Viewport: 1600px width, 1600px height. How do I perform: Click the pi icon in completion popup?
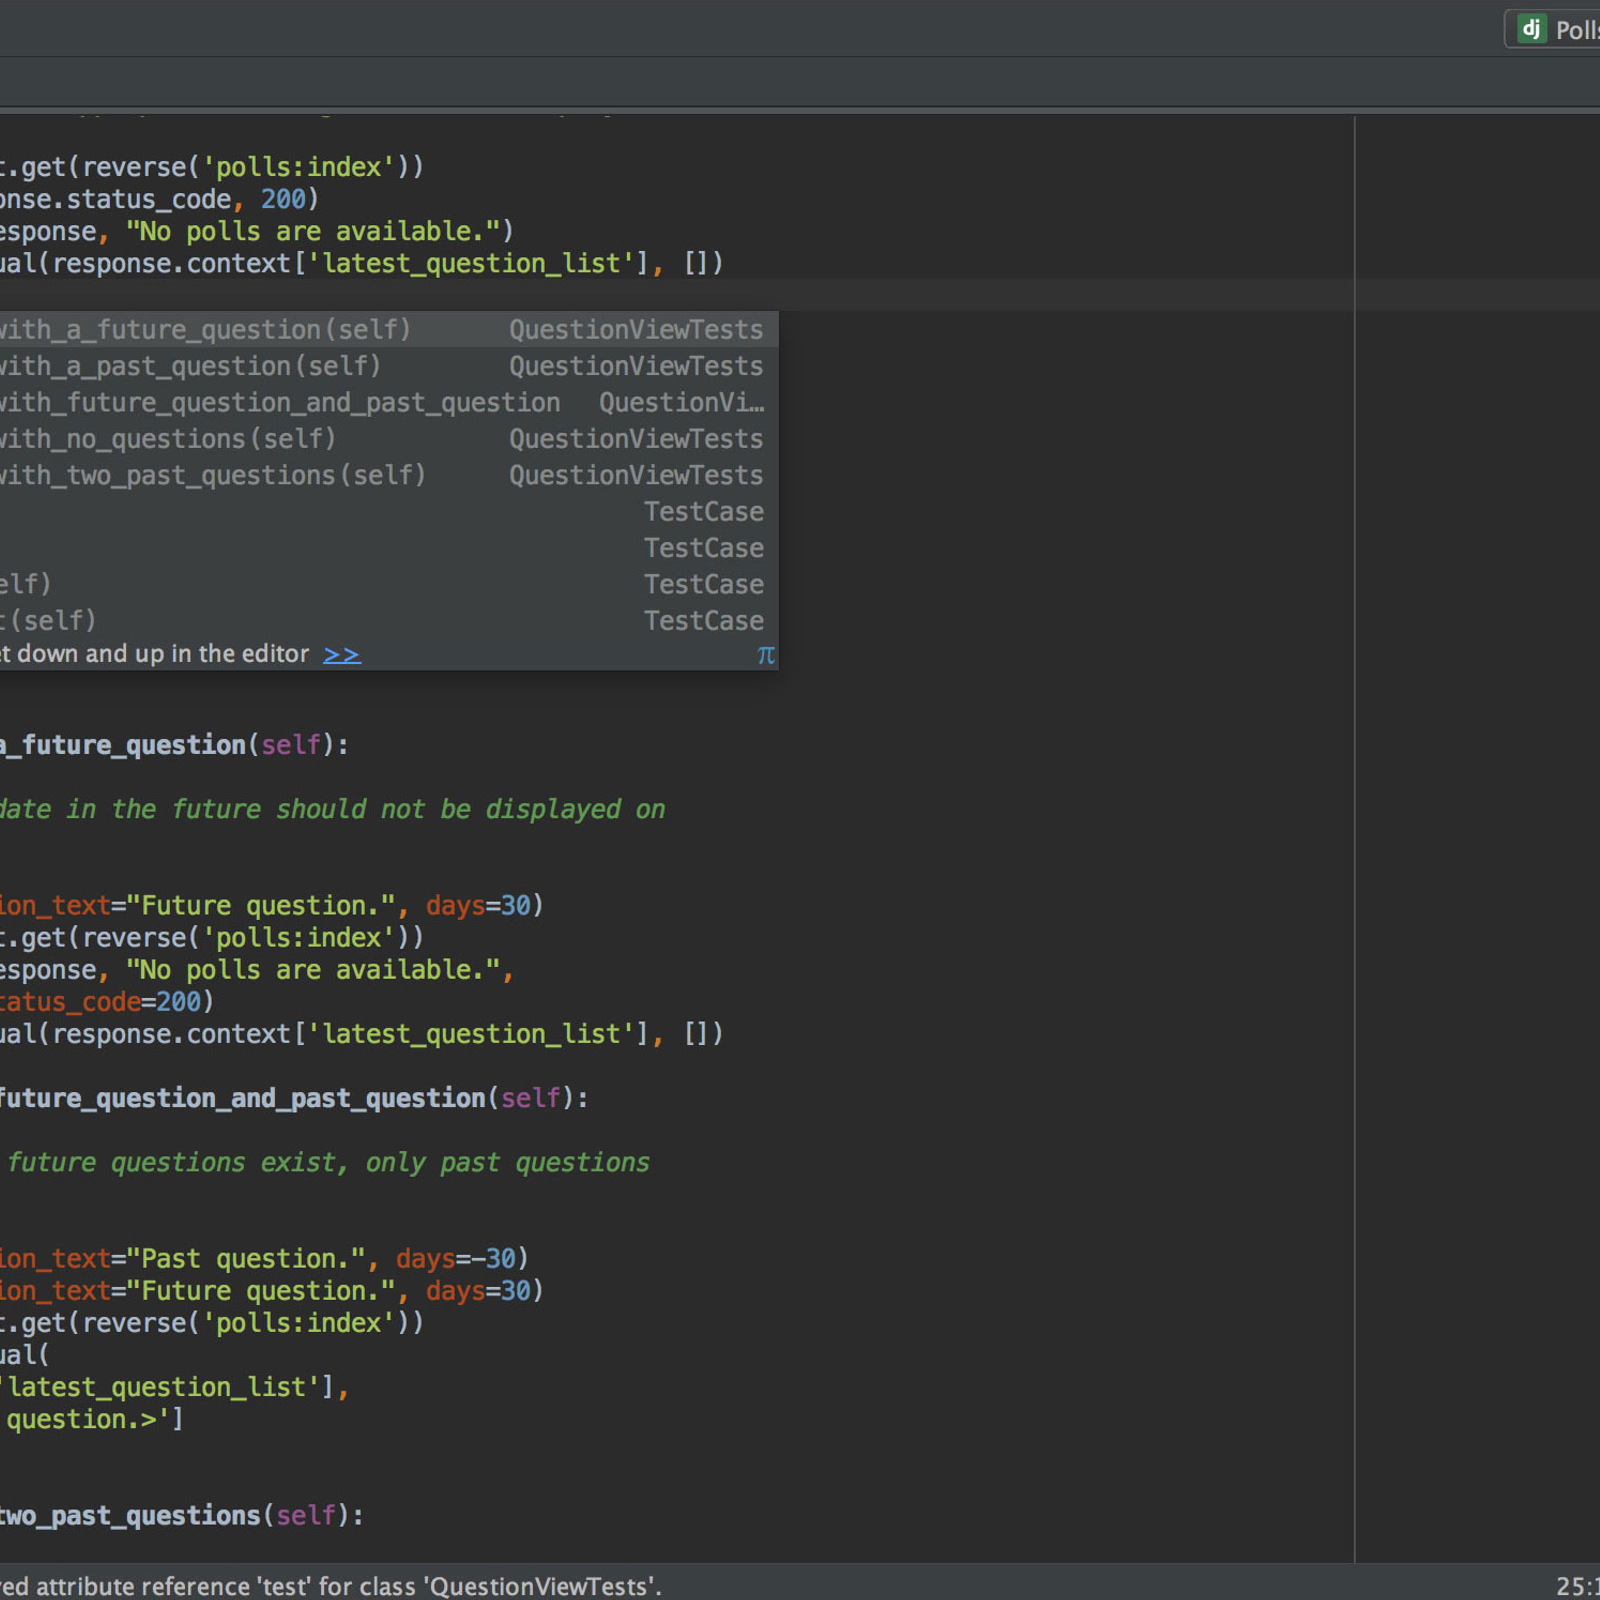(766, 655)
